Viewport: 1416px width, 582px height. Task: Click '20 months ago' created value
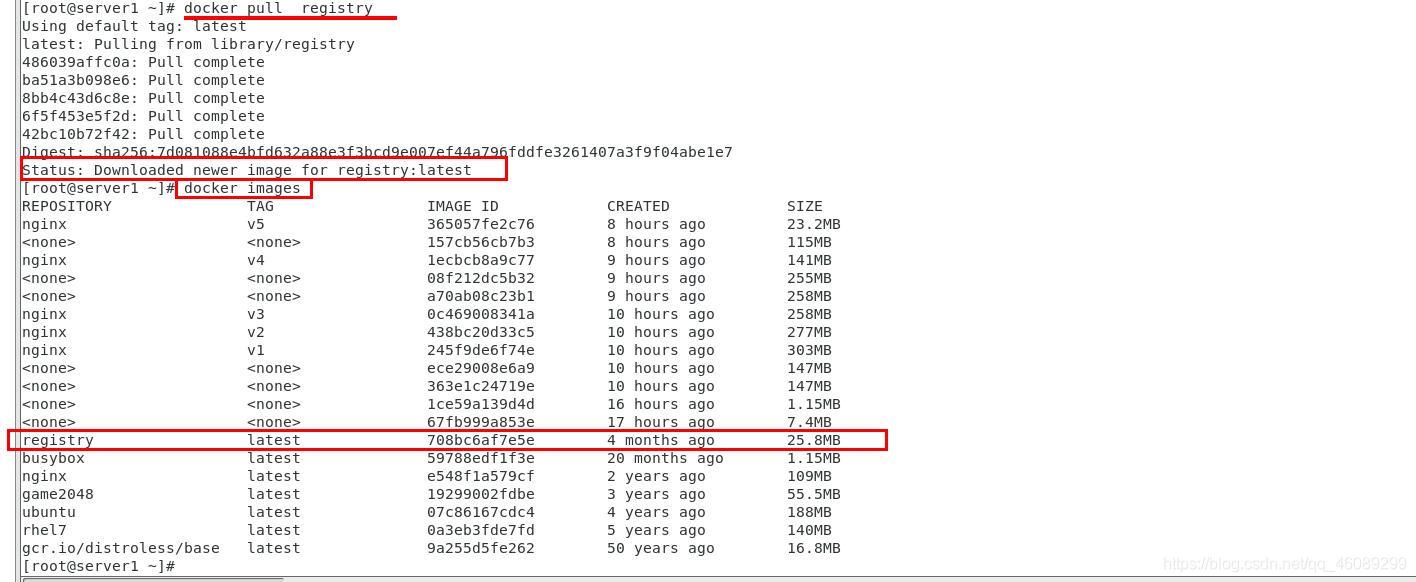pyautogui.click(x=665, y=458)
